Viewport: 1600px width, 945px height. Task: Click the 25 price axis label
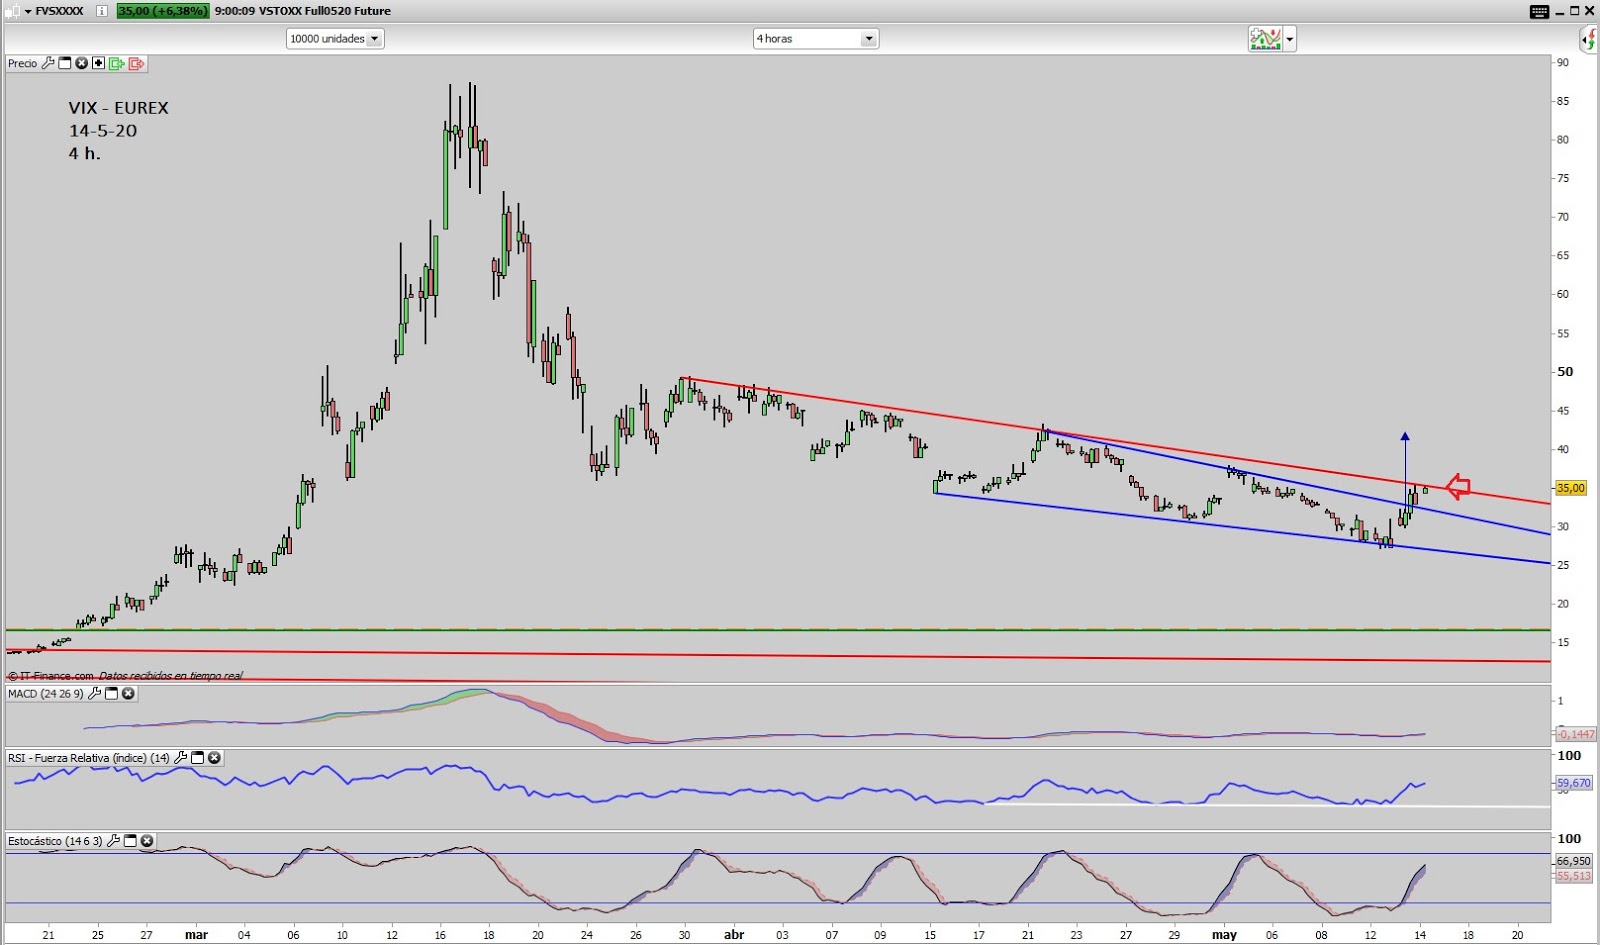pos(1563,565)
